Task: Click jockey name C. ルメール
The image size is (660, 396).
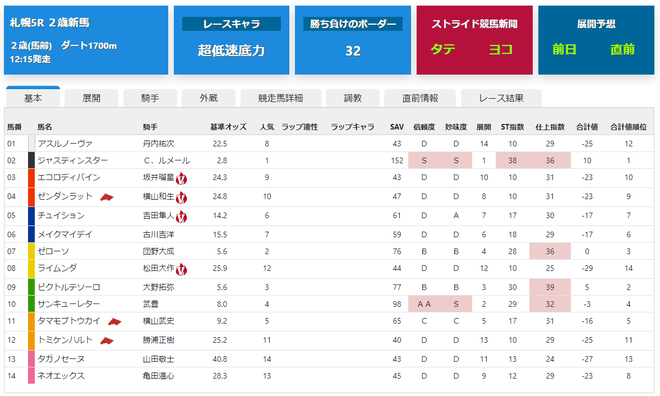Action: pyautogui.click(x=167, y=160)
